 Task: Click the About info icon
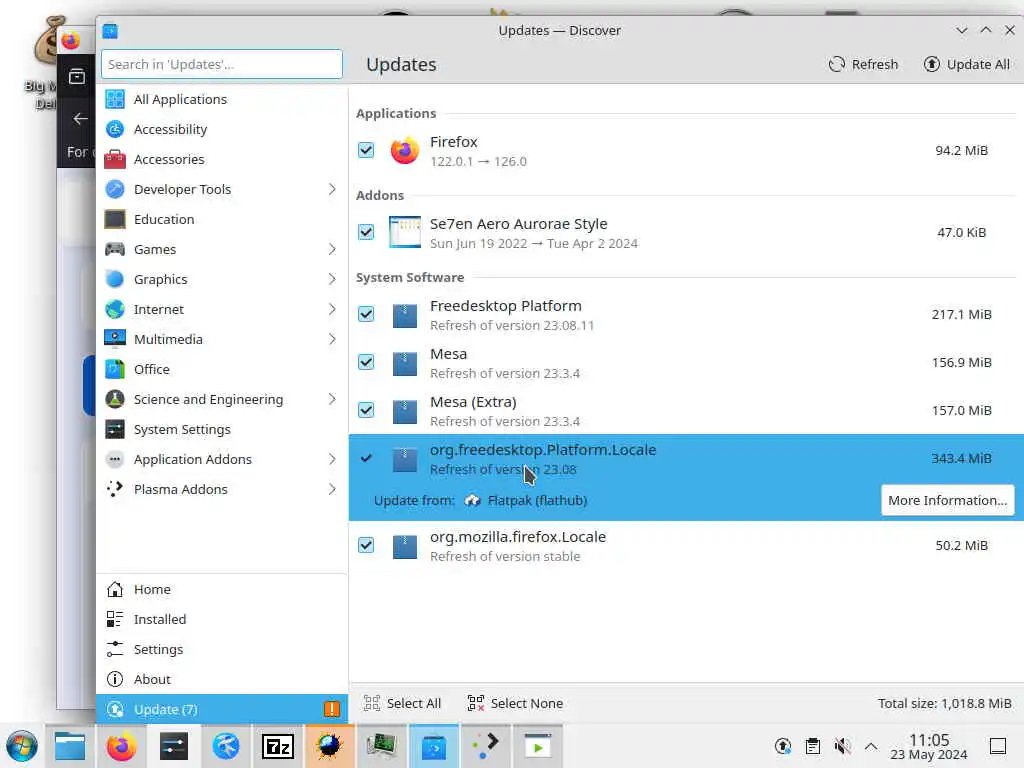pos(115,679)
